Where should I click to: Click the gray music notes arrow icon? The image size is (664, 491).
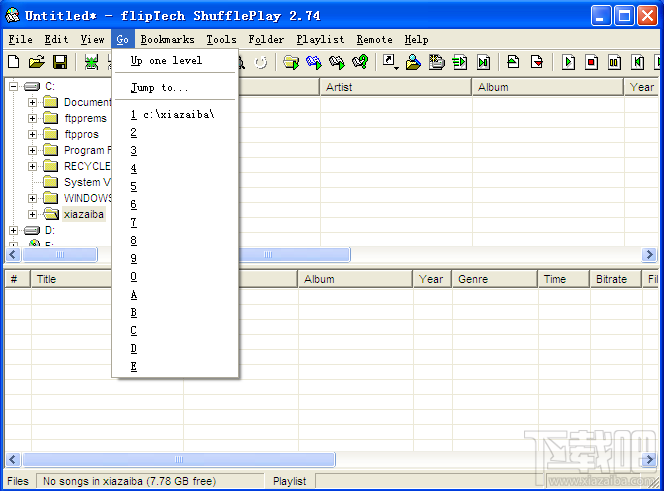tap(337, 62)
